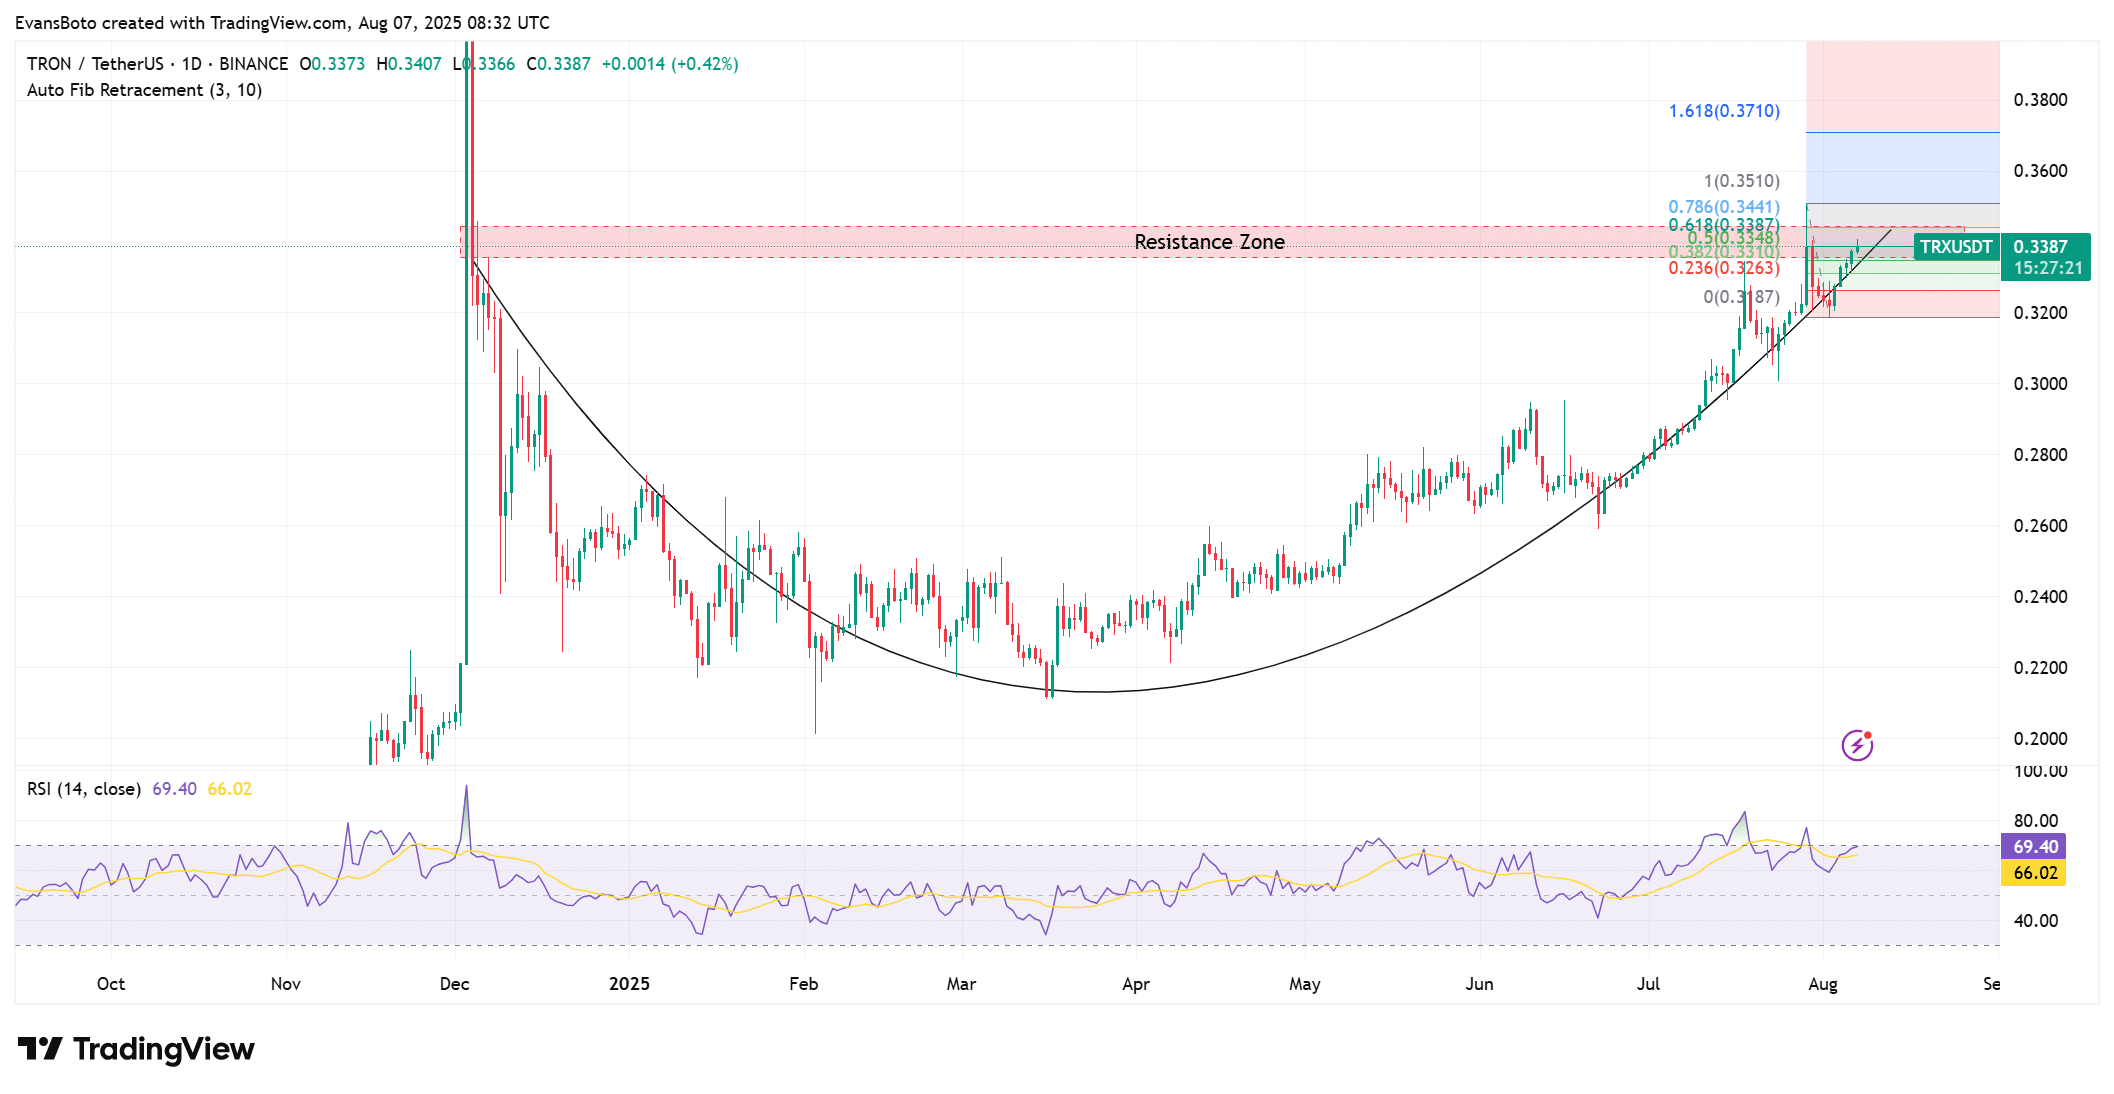Click the 0.236(0.3263) red Fib label

tap(1724, 268)
